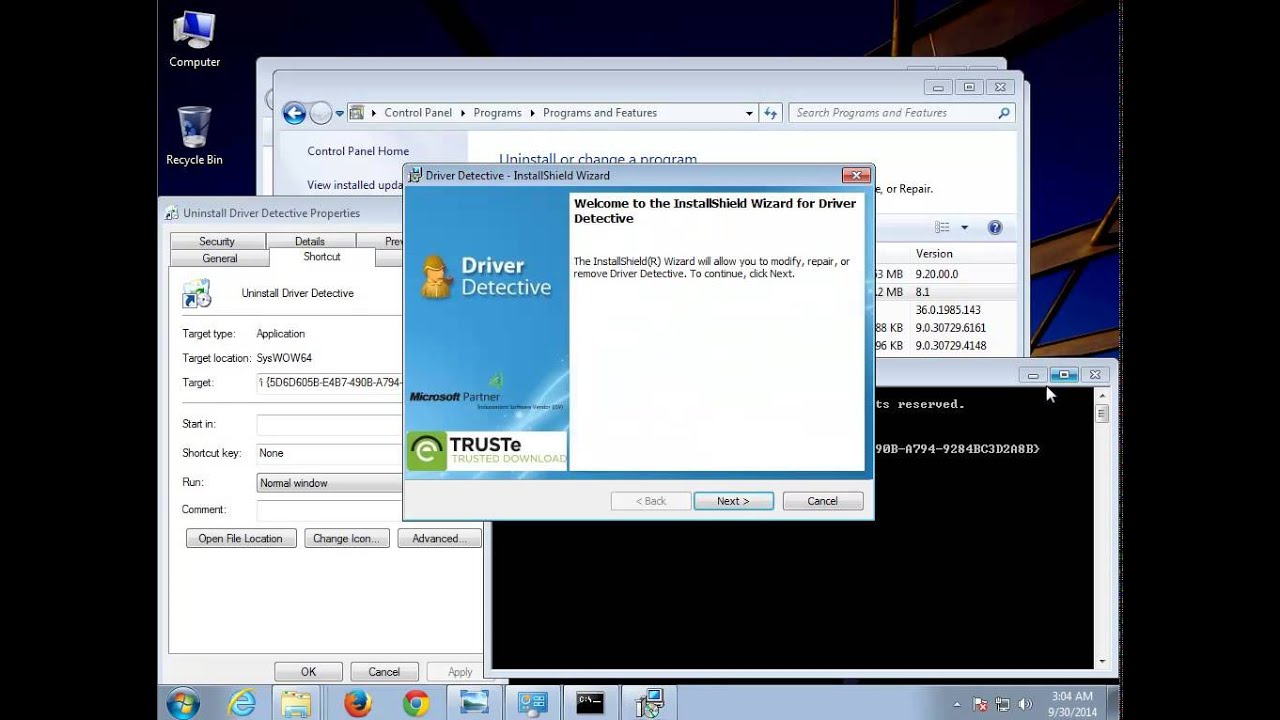The height and width of the screenshot is (720, 1280).
Task: Select the row with version 9.20.00.0
Action: click(944, 274)
